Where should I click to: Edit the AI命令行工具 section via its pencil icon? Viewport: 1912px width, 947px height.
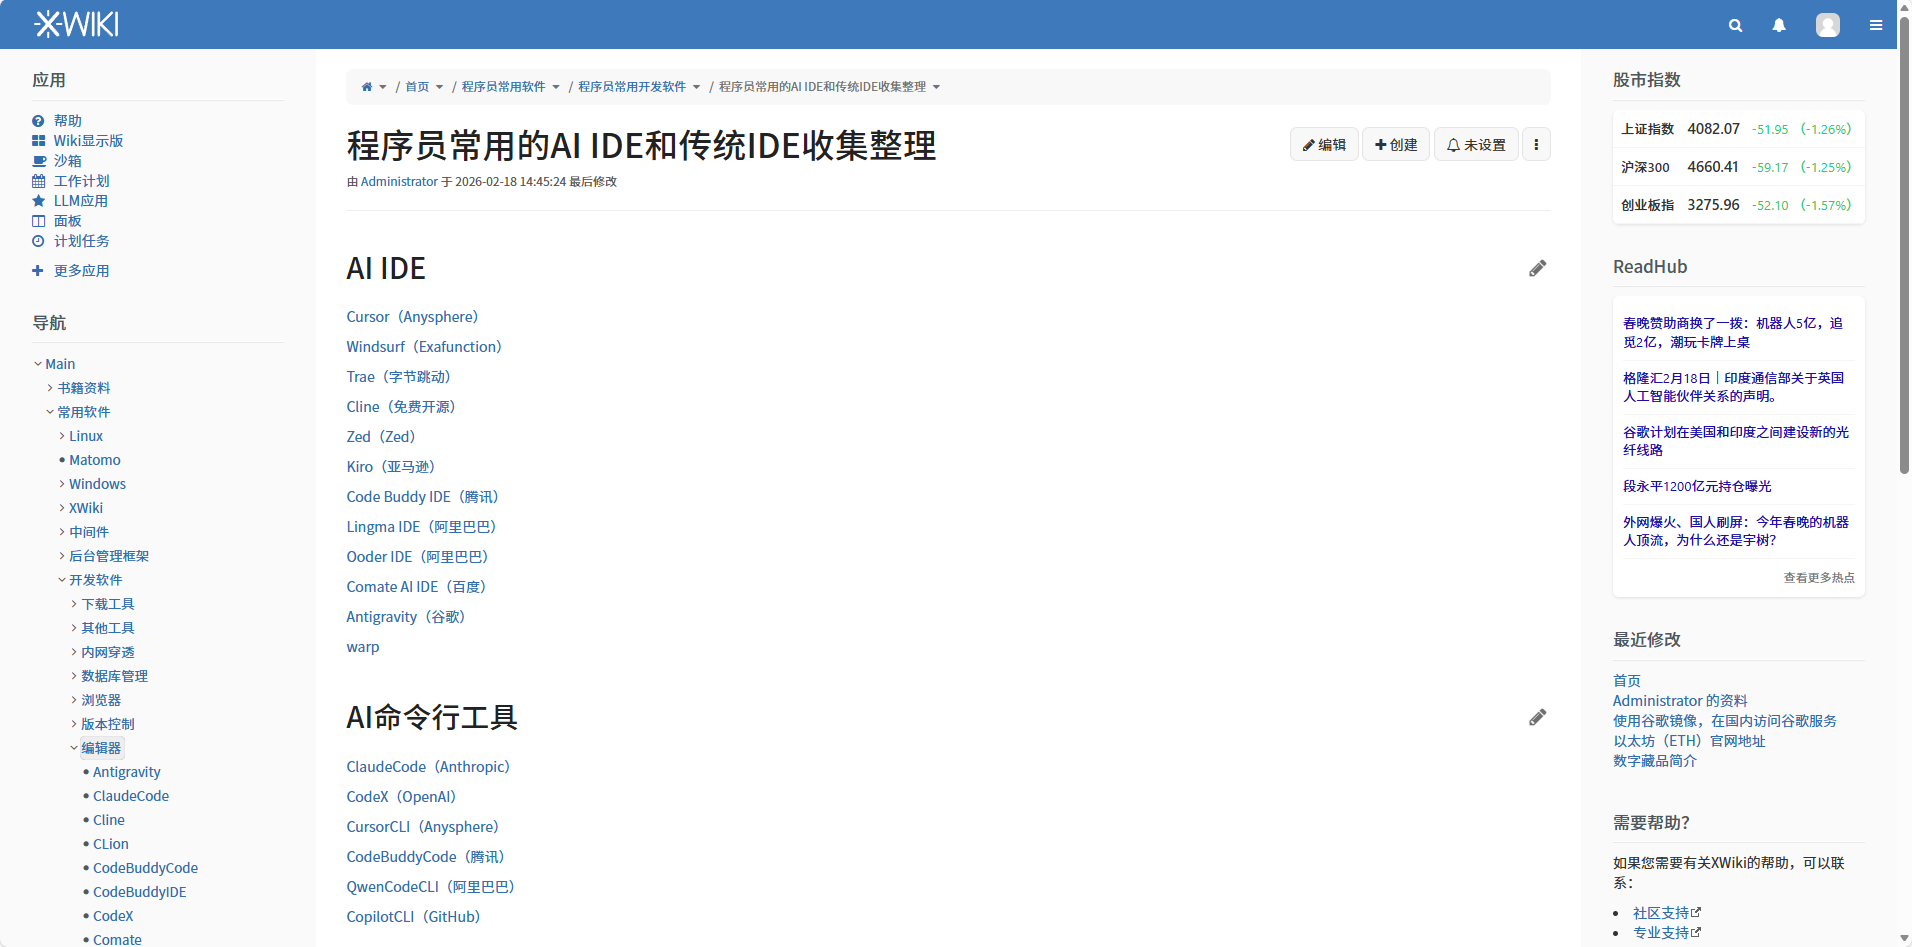(x=1538, y=717)
